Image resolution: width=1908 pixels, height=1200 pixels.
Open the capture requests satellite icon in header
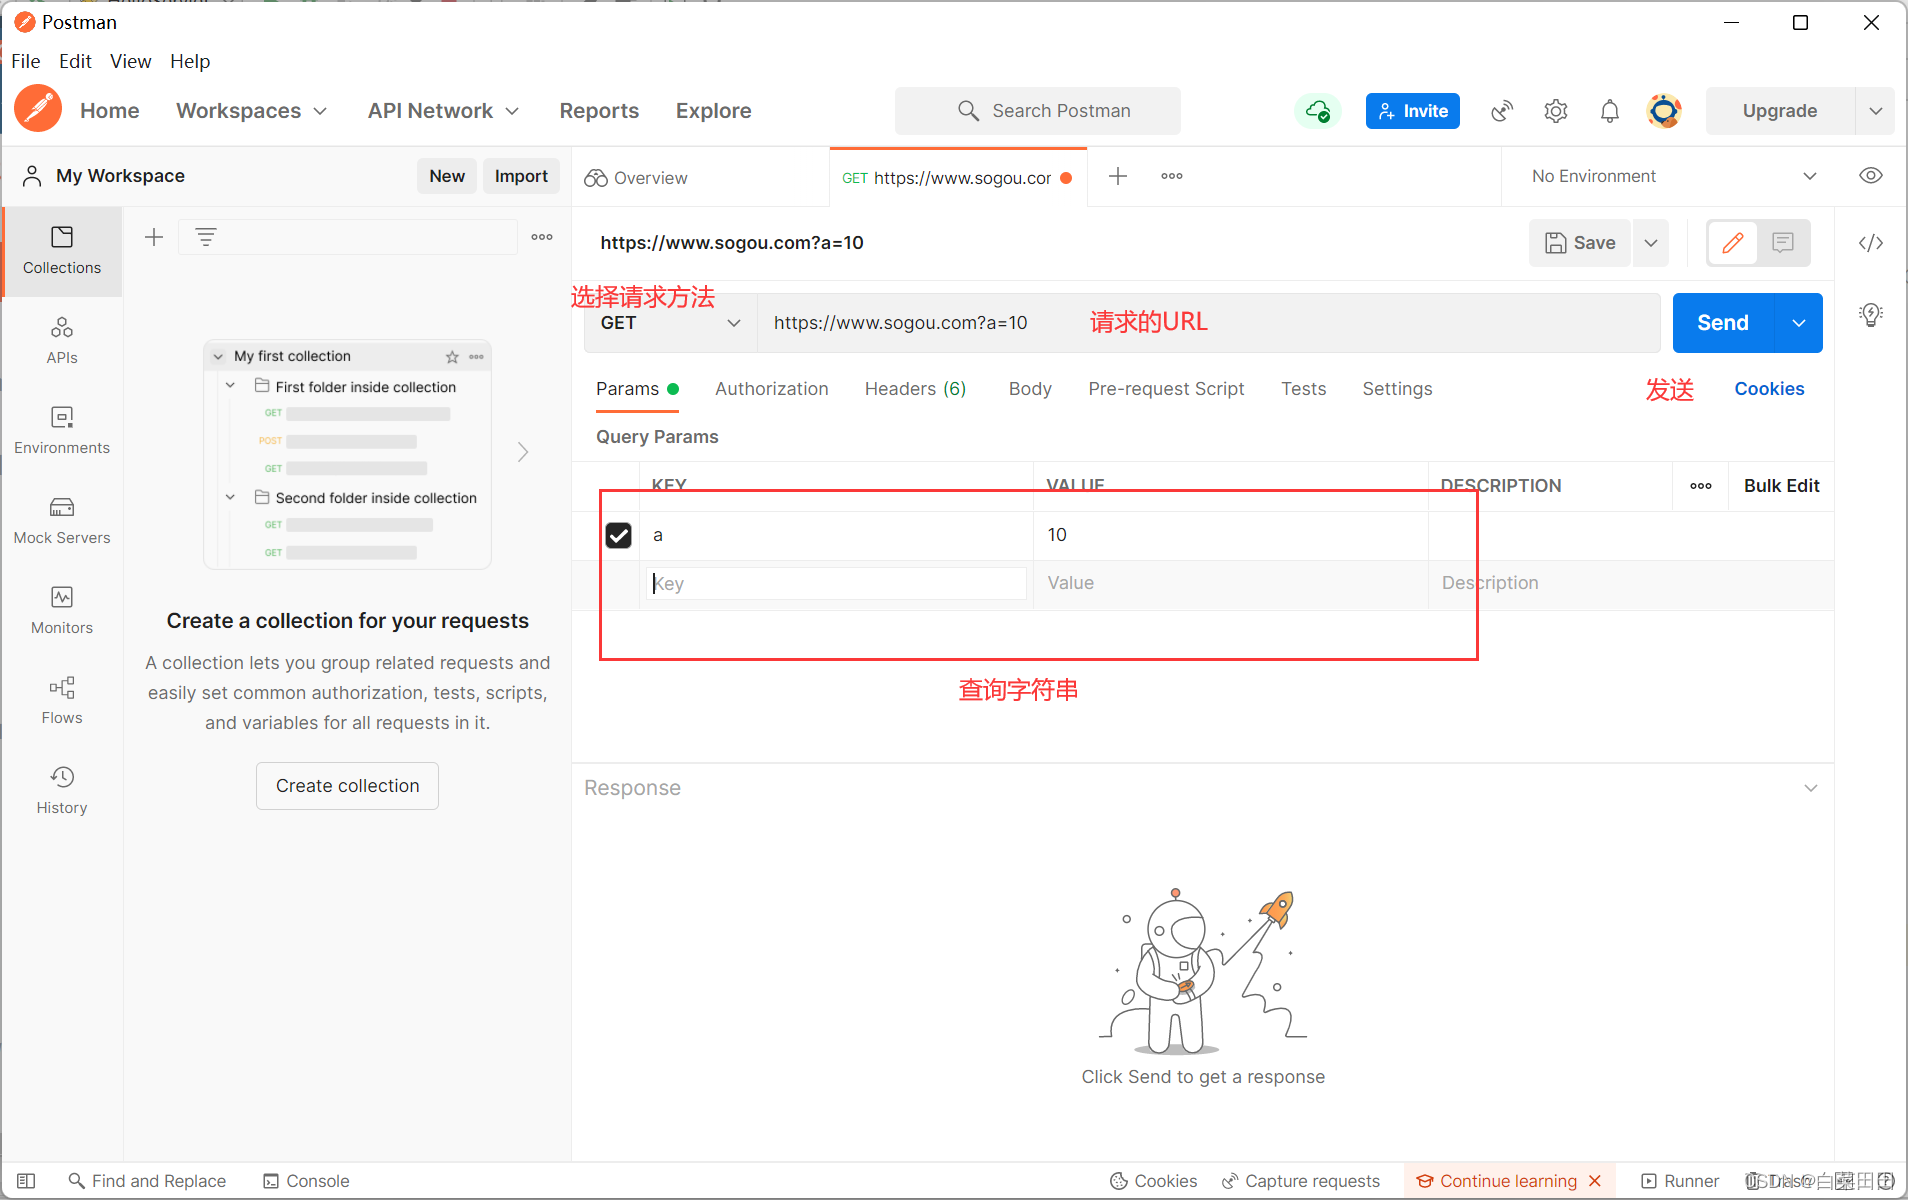pyautogui.click(x=1502, y=111)
